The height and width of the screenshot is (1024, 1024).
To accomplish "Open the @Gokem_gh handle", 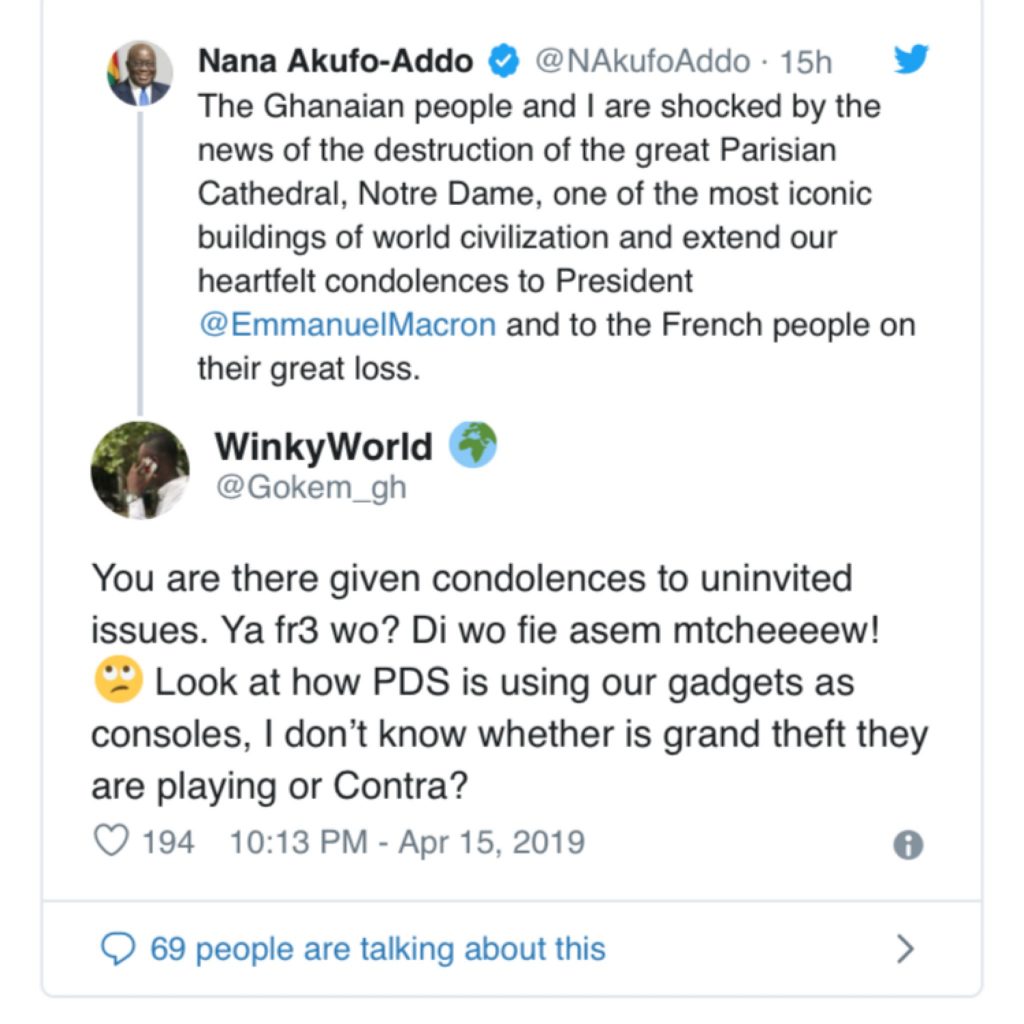I will tap(311, 489).
